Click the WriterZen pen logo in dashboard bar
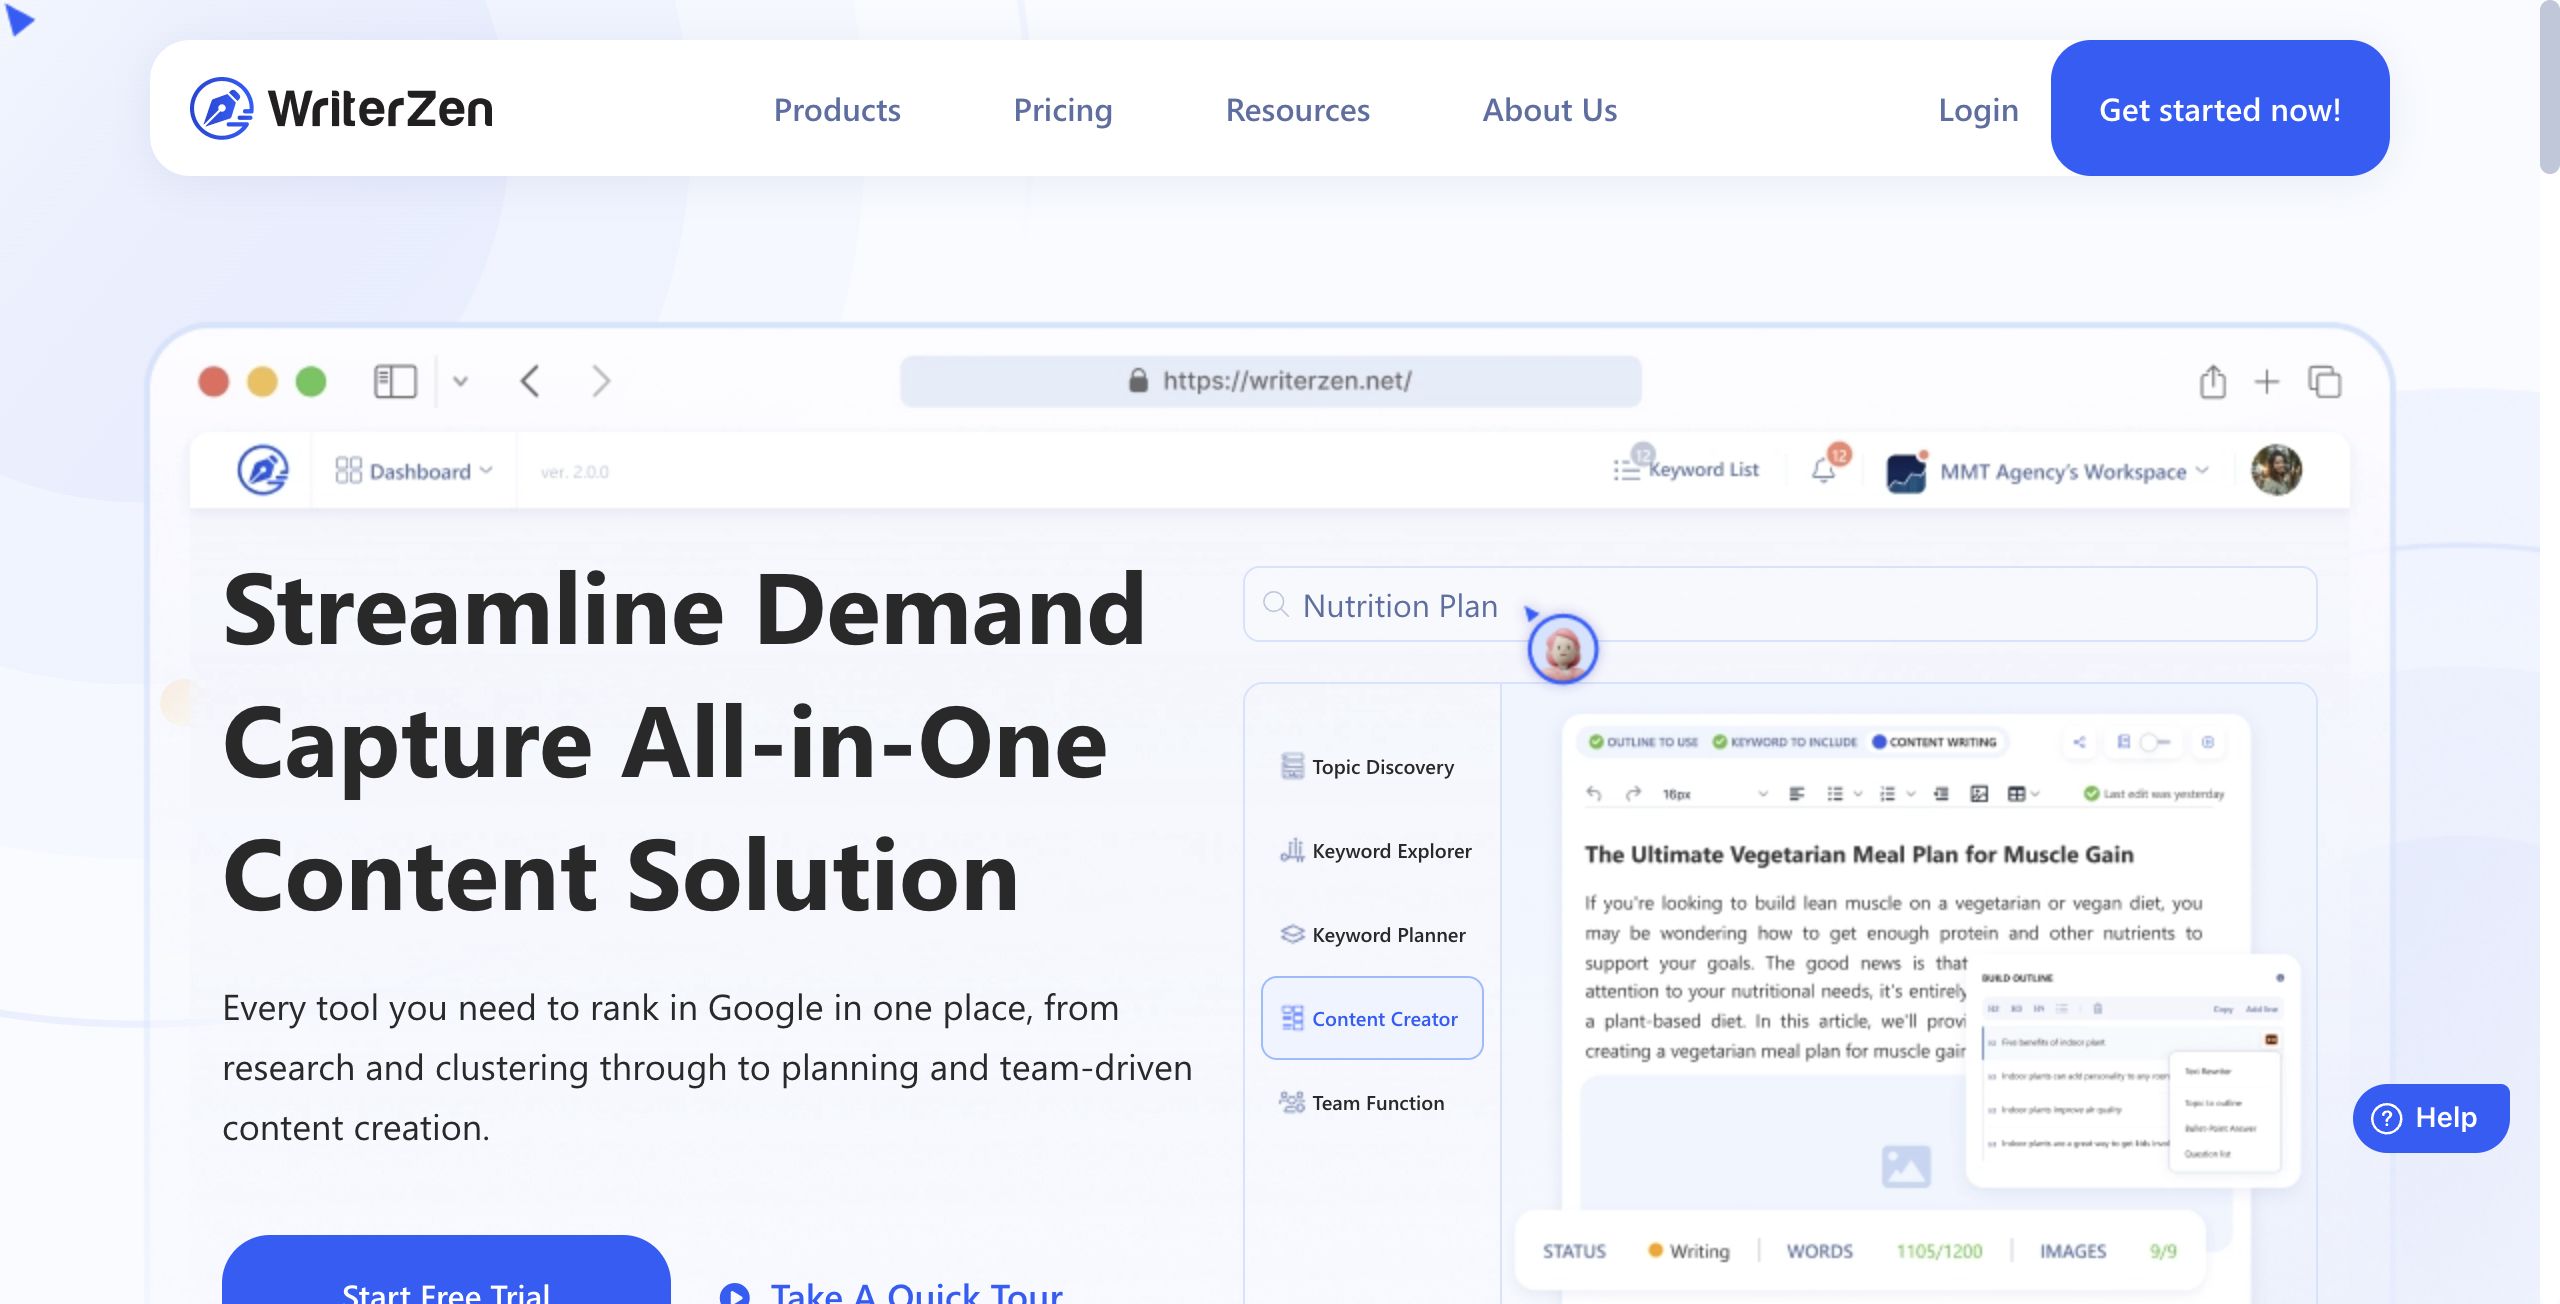Screen dimensions: 2560x1304 (x=263, y=469)
